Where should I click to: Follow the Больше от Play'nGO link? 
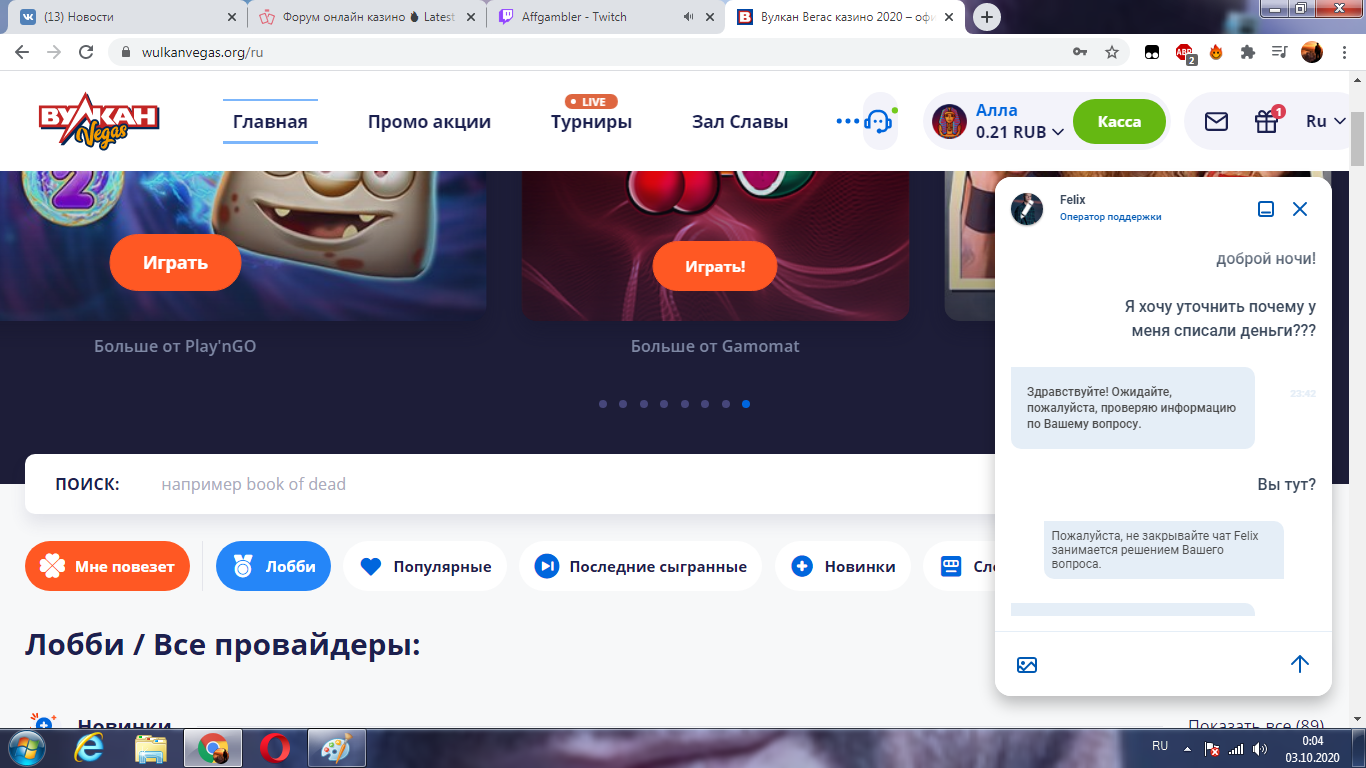[x=175, y=346]
